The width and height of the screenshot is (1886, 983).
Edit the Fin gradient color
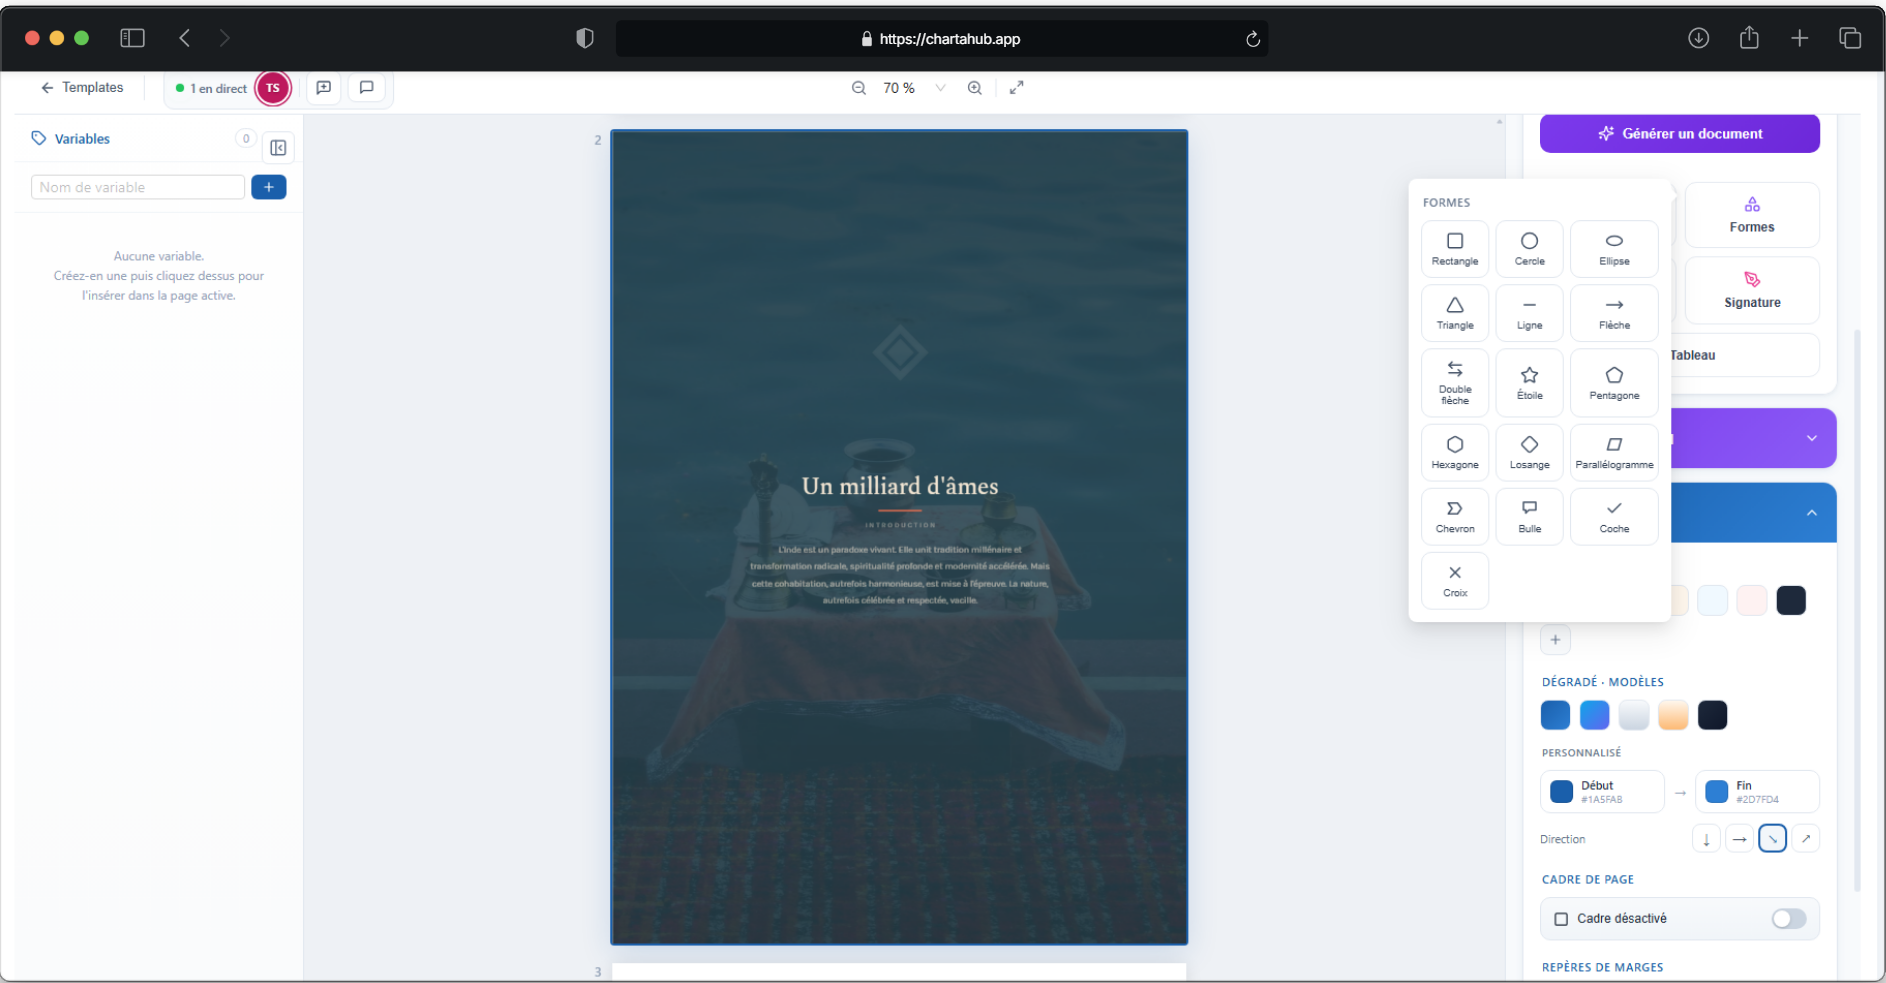click(x=1757, y=792)
